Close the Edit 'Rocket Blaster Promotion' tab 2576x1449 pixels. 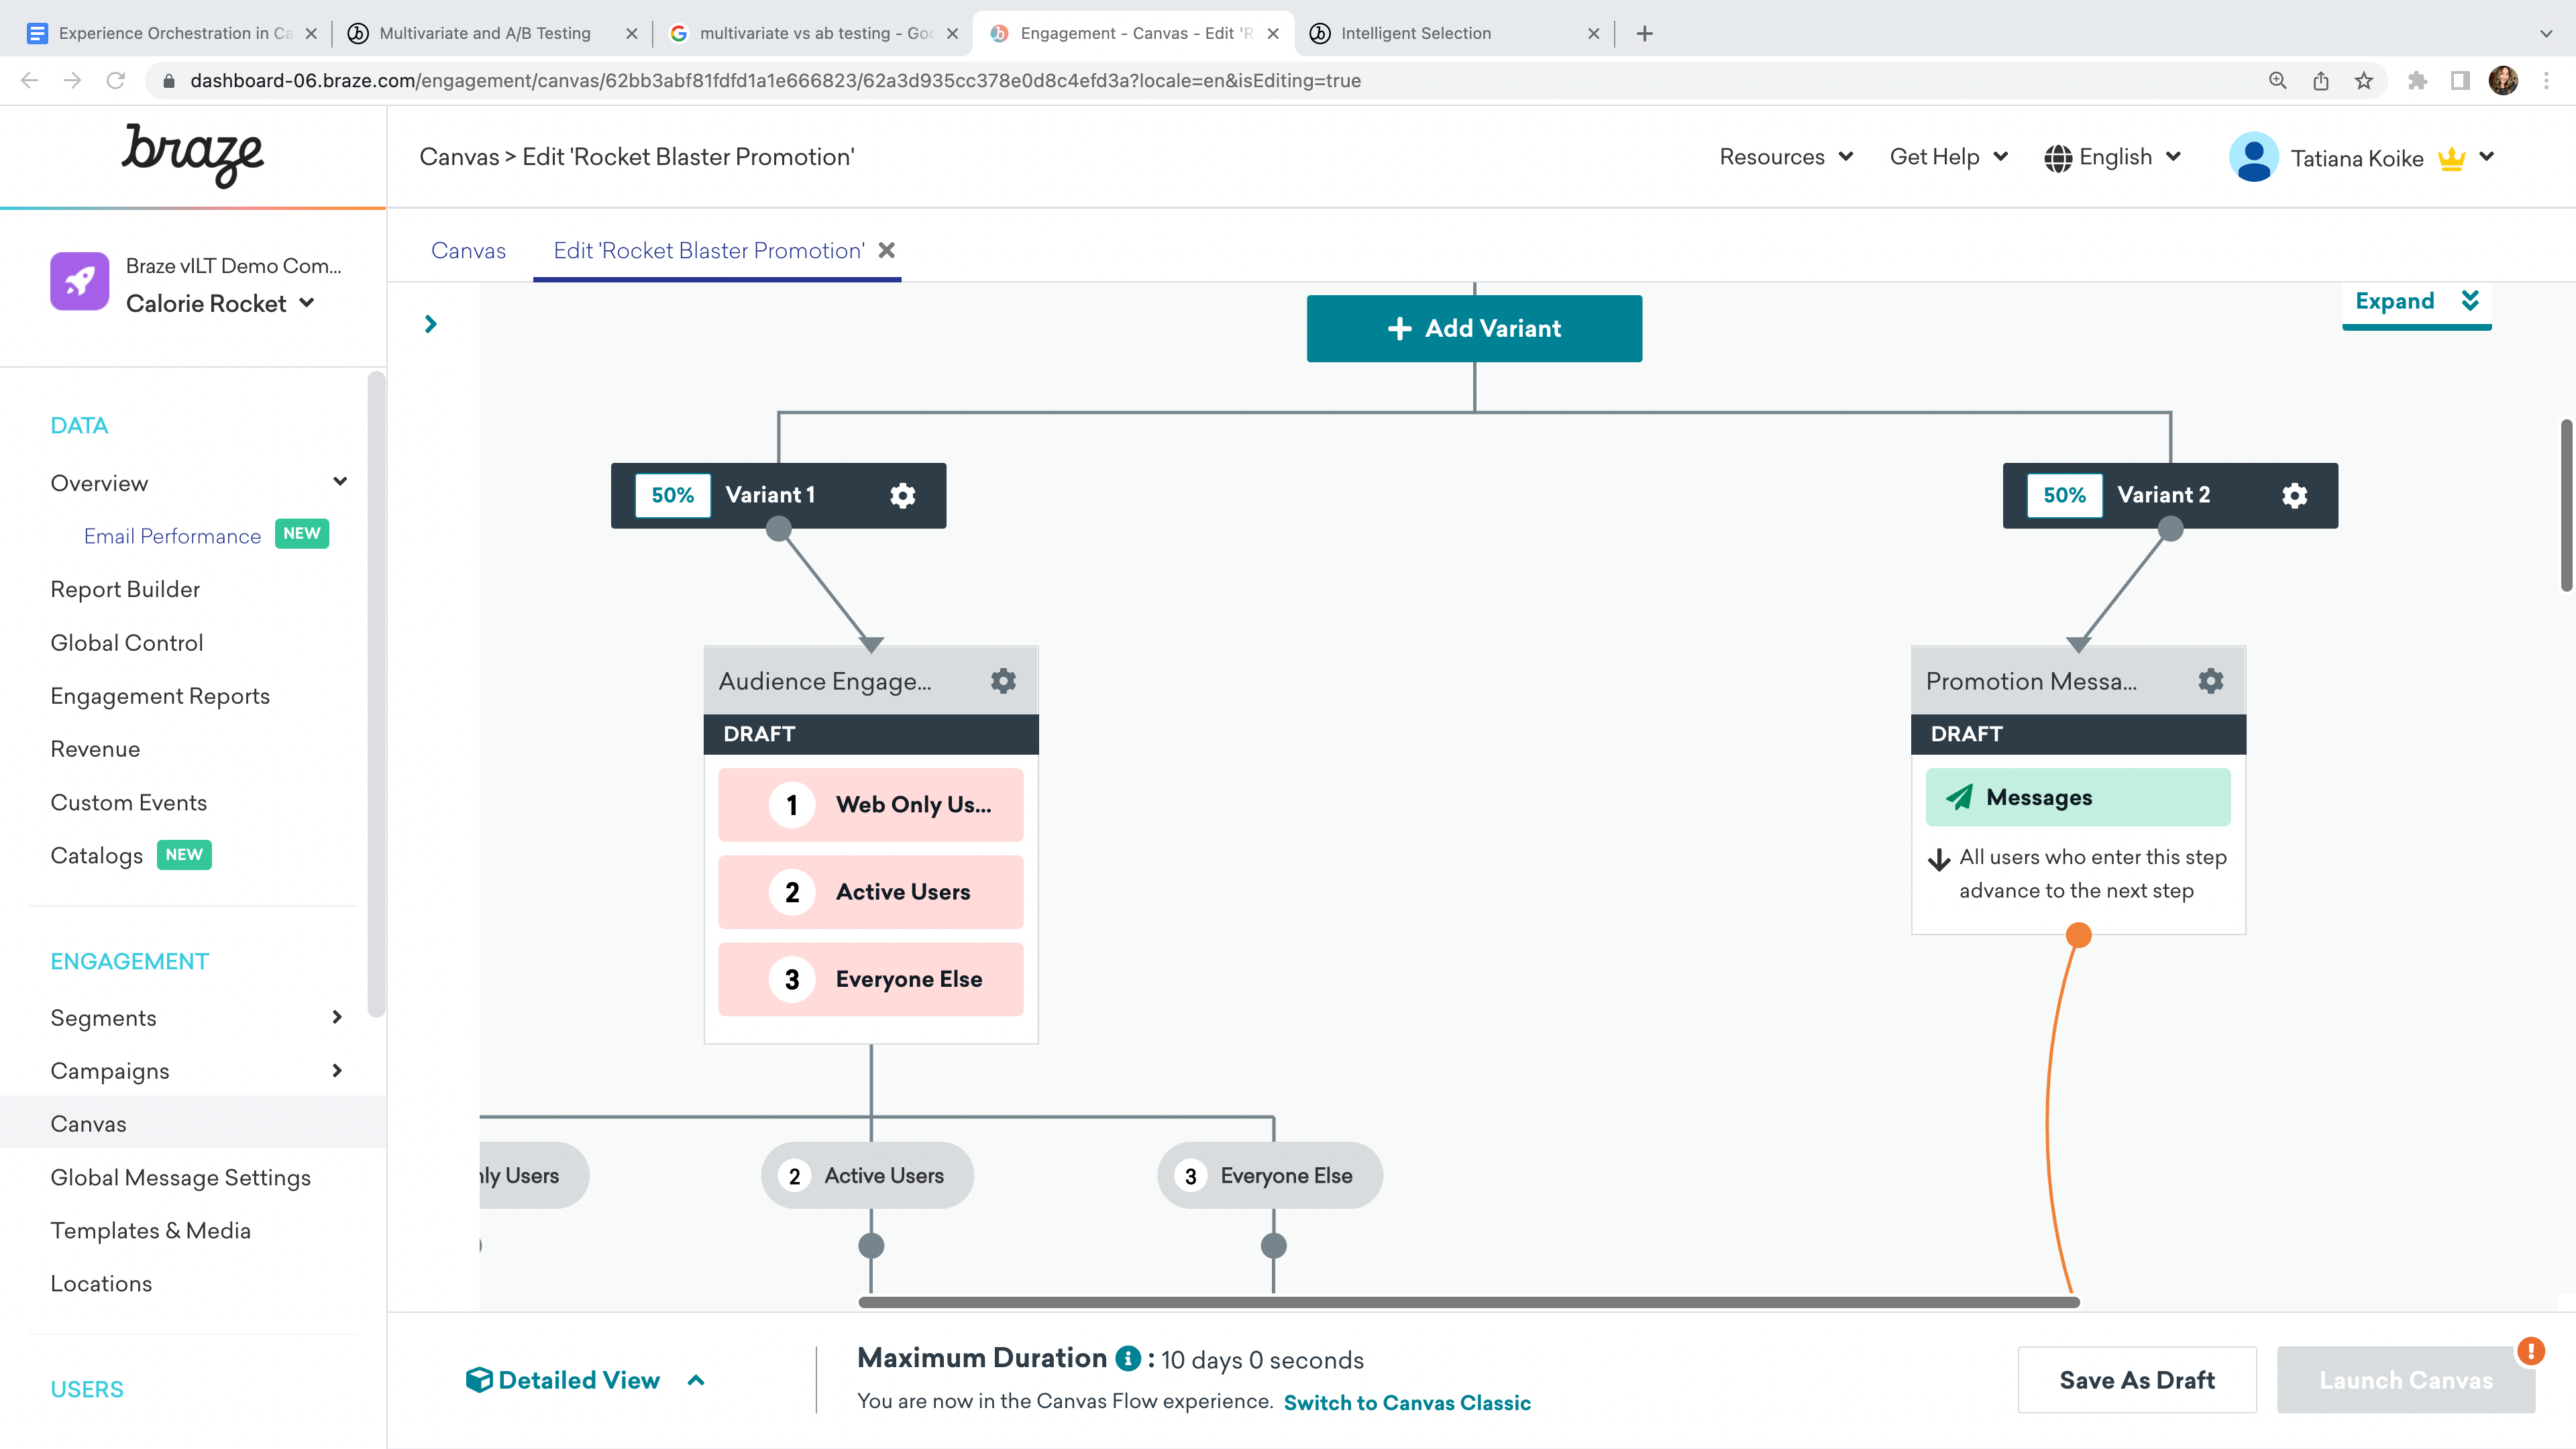pos(886,250)
